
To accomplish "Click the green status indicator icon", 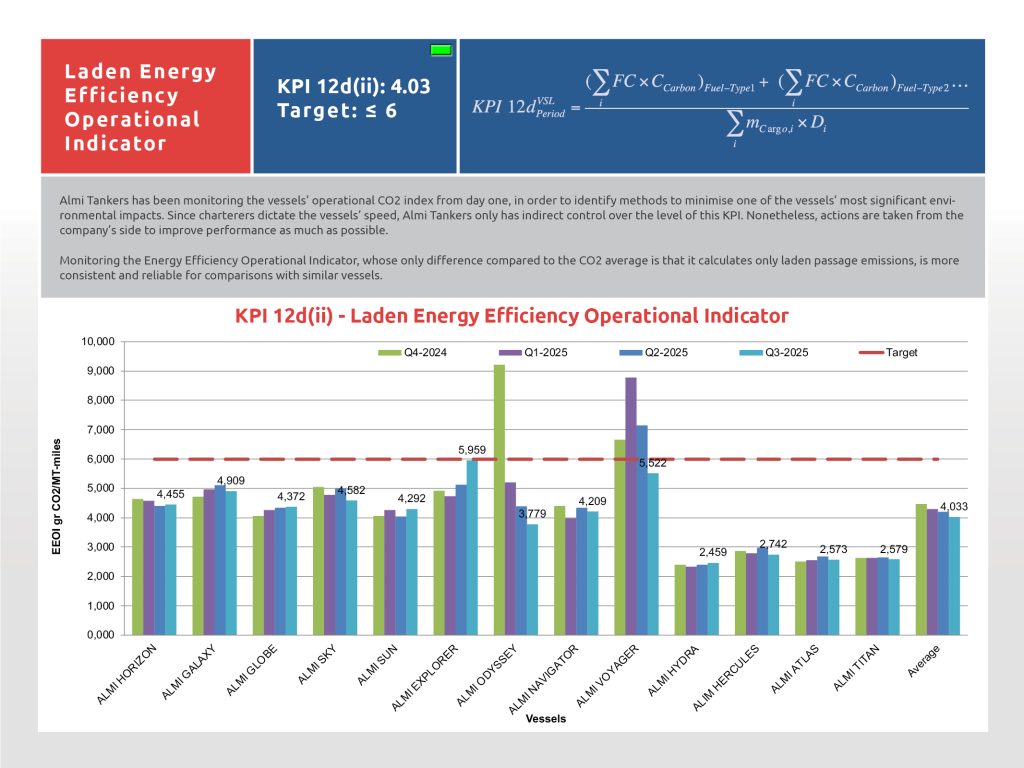I will tap(440, 50).
